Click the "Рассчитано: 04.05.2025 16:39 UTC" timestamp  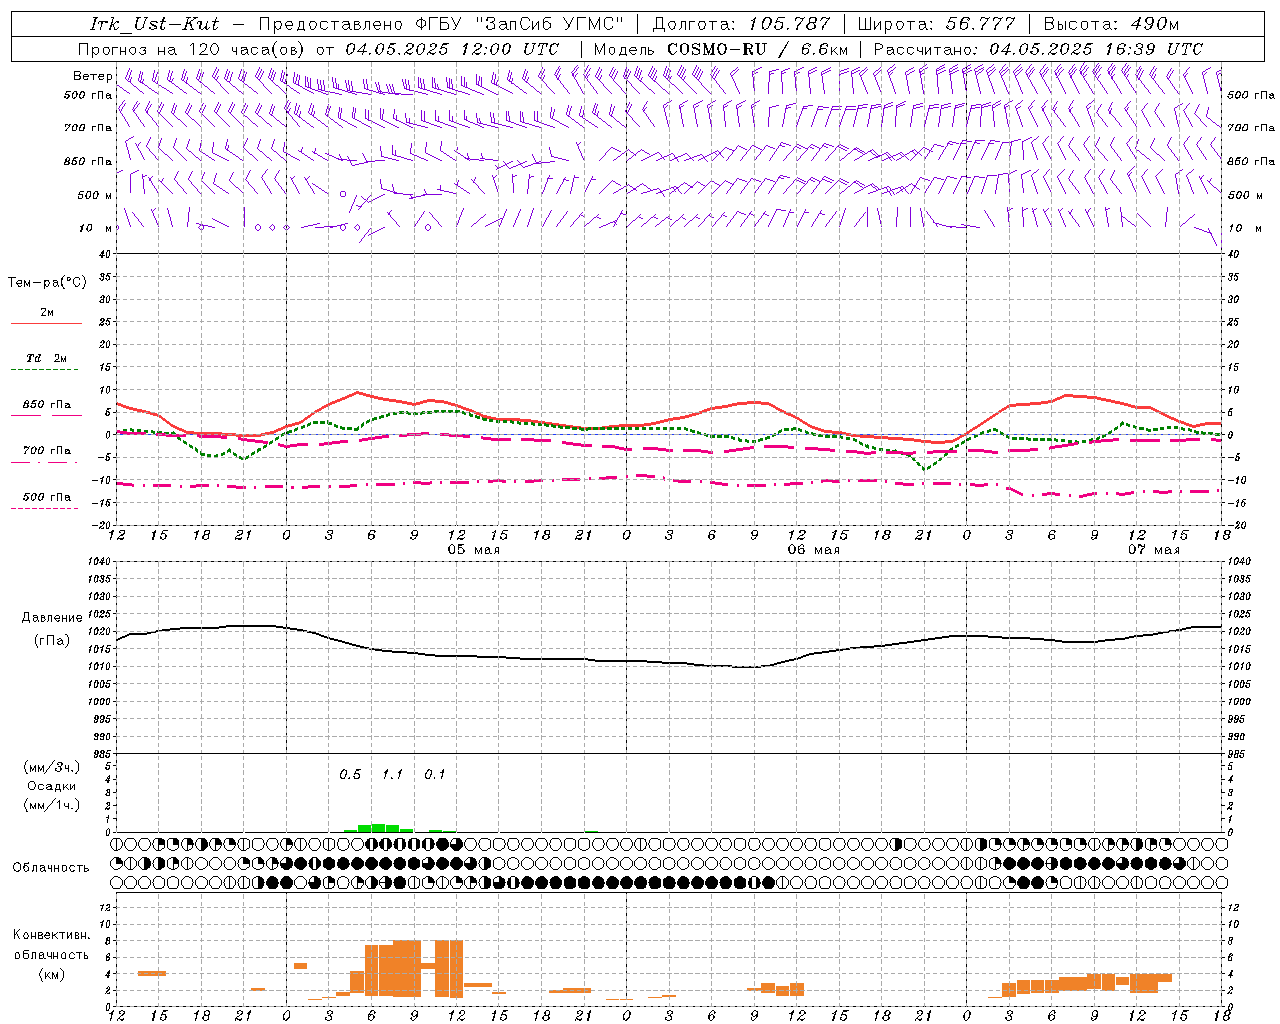(x=1038, y=49)
